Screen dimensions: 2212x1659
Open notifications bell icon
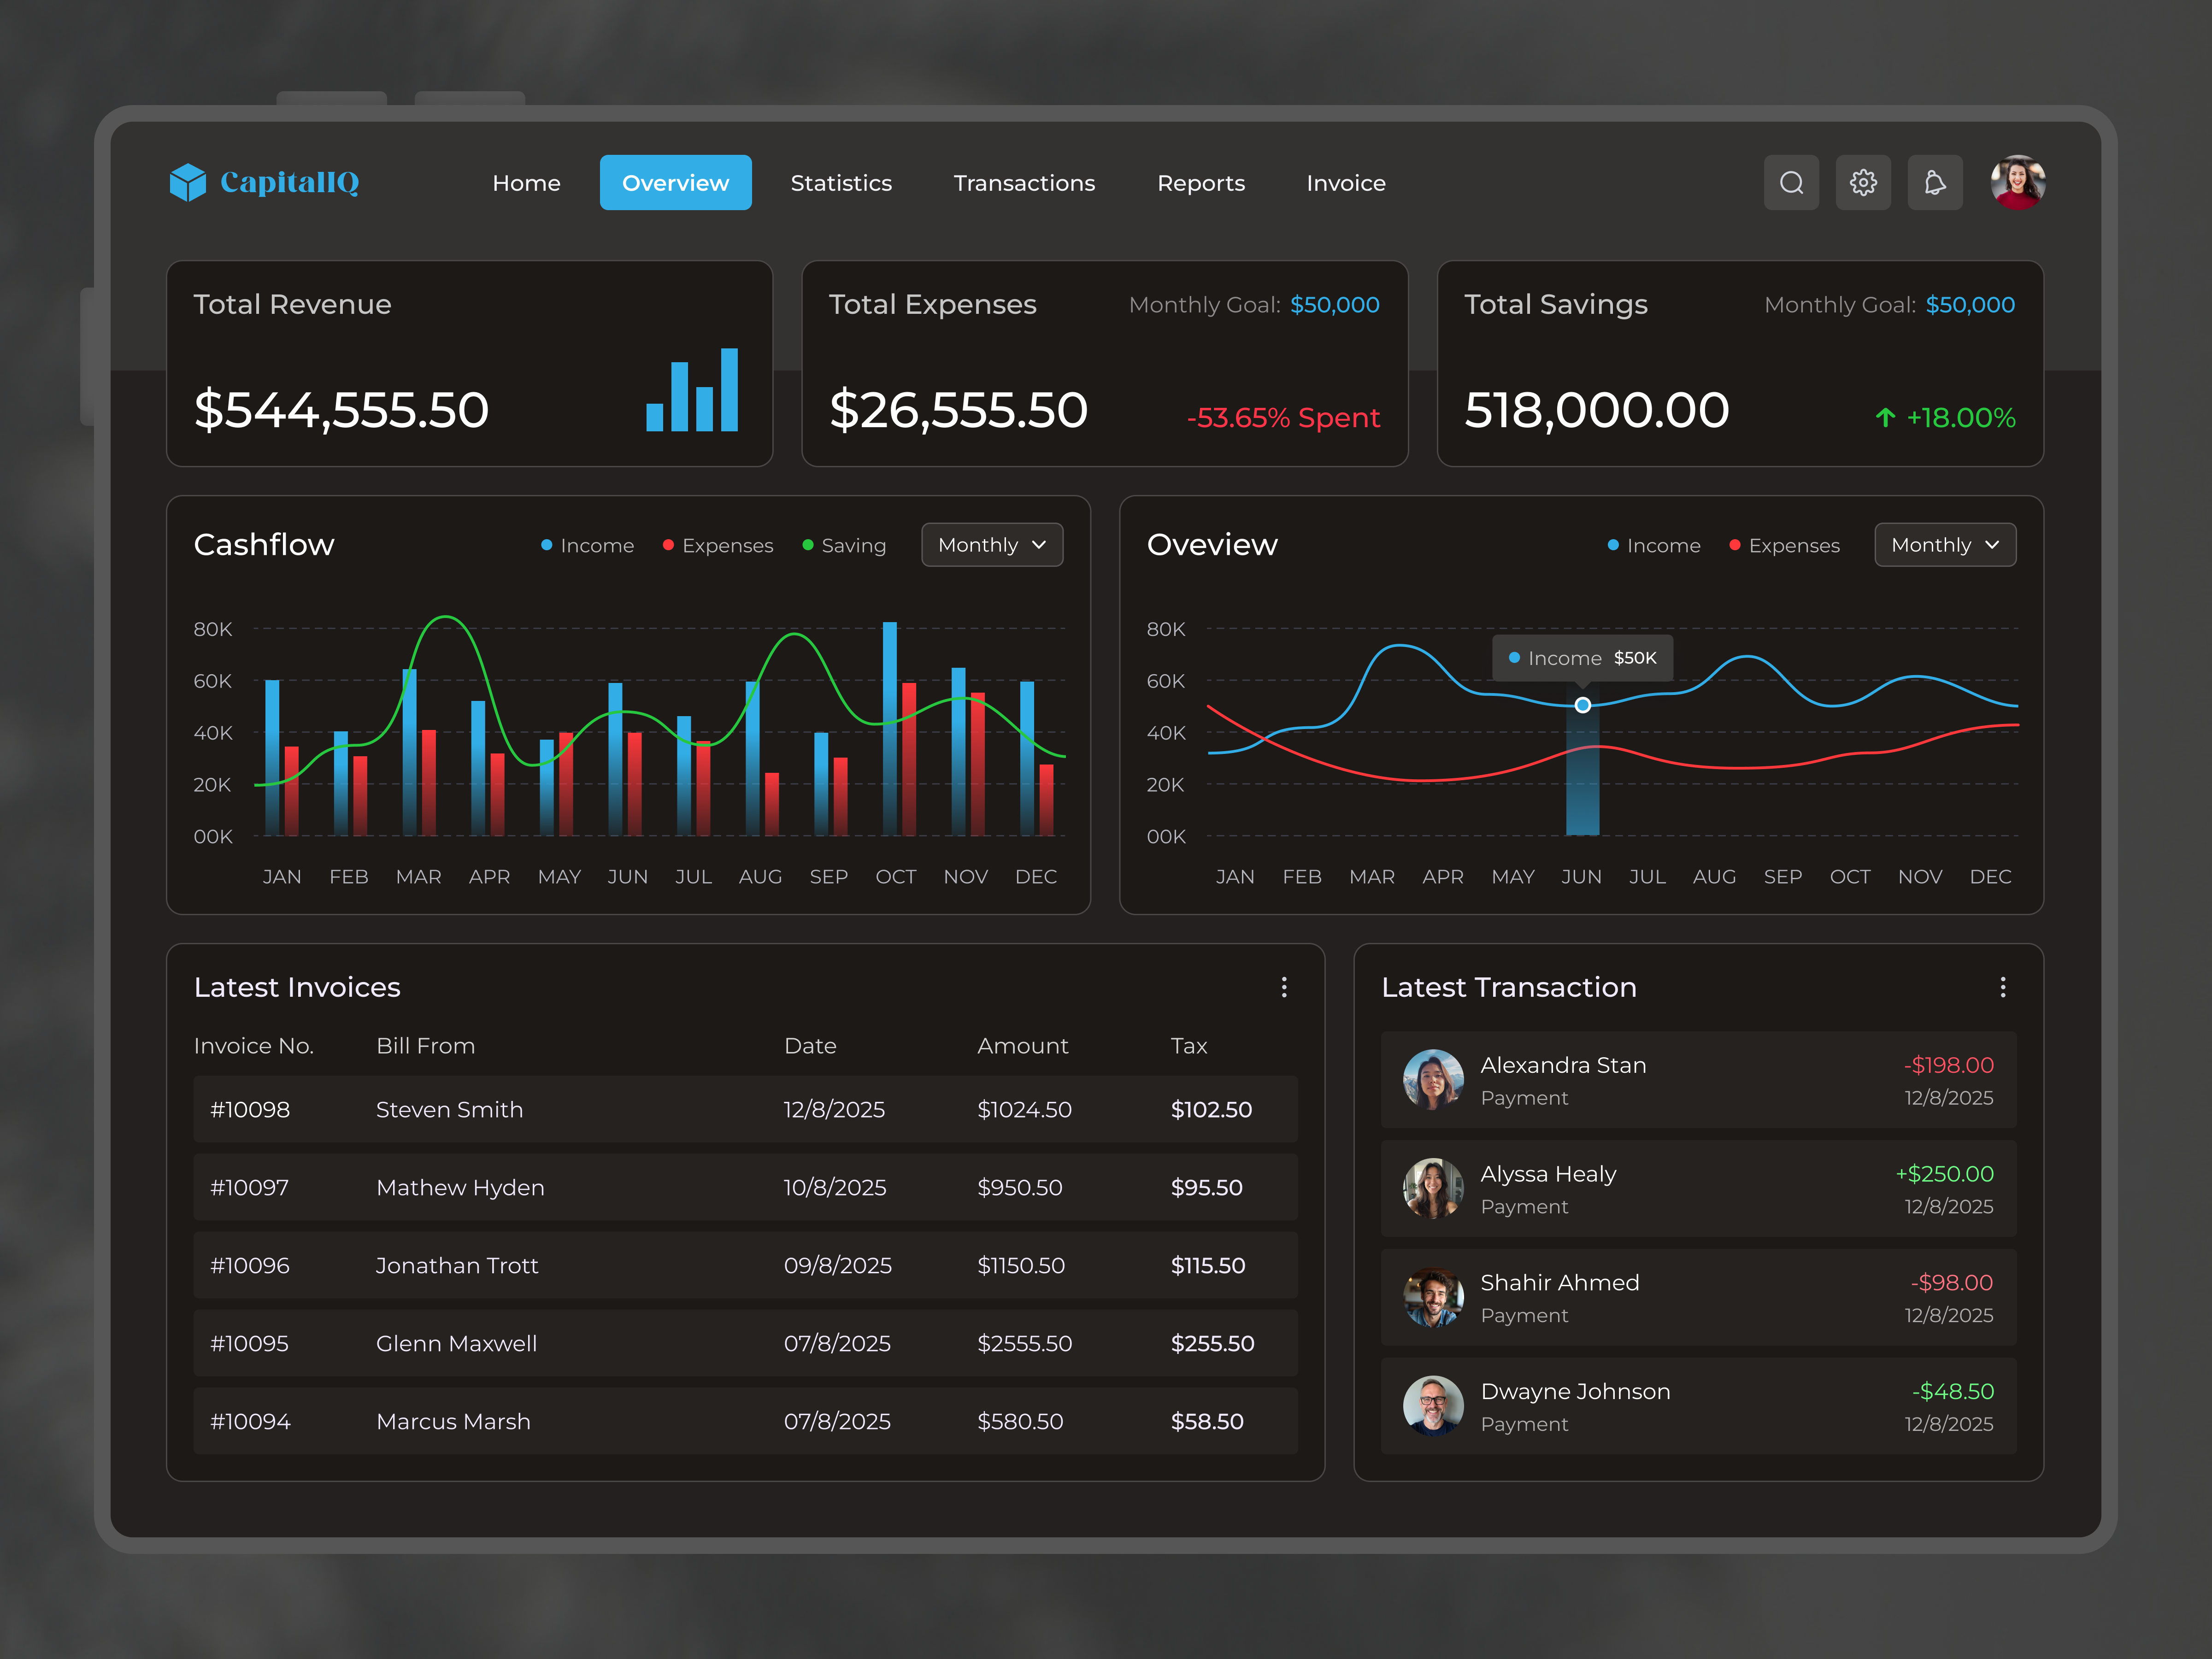(x=1935, y=182)
